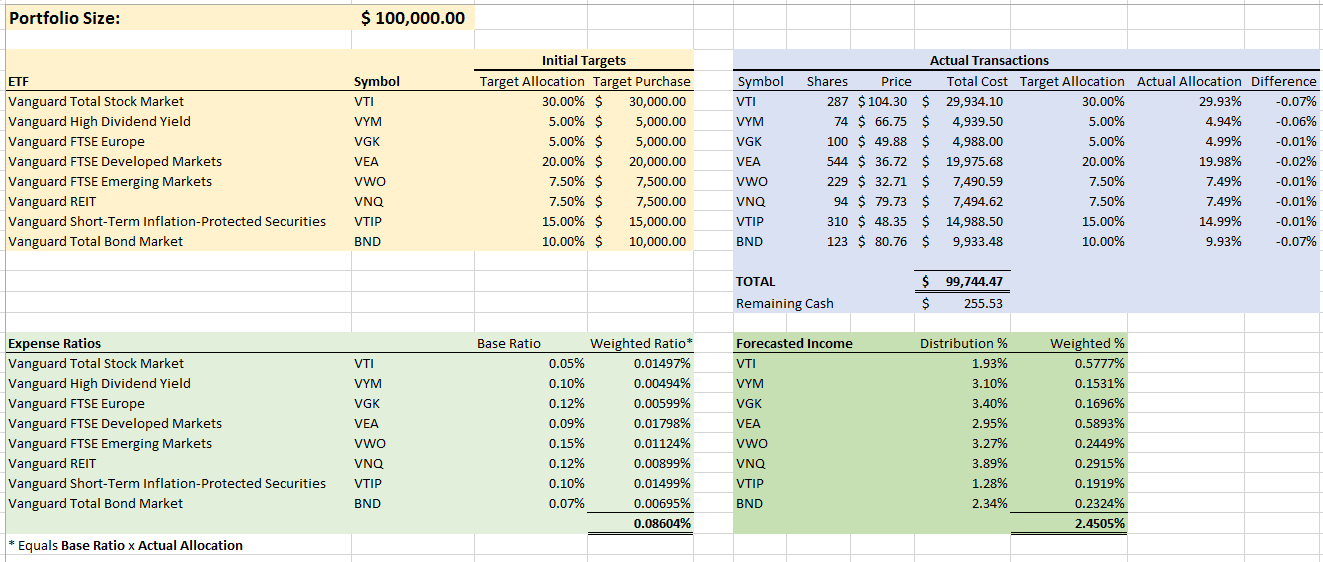Screen dimensions: 1323x562
Task: Click 'Vanguard Short-Term Inflation-Protected Securities' in the ETF list
Action: 167,221
